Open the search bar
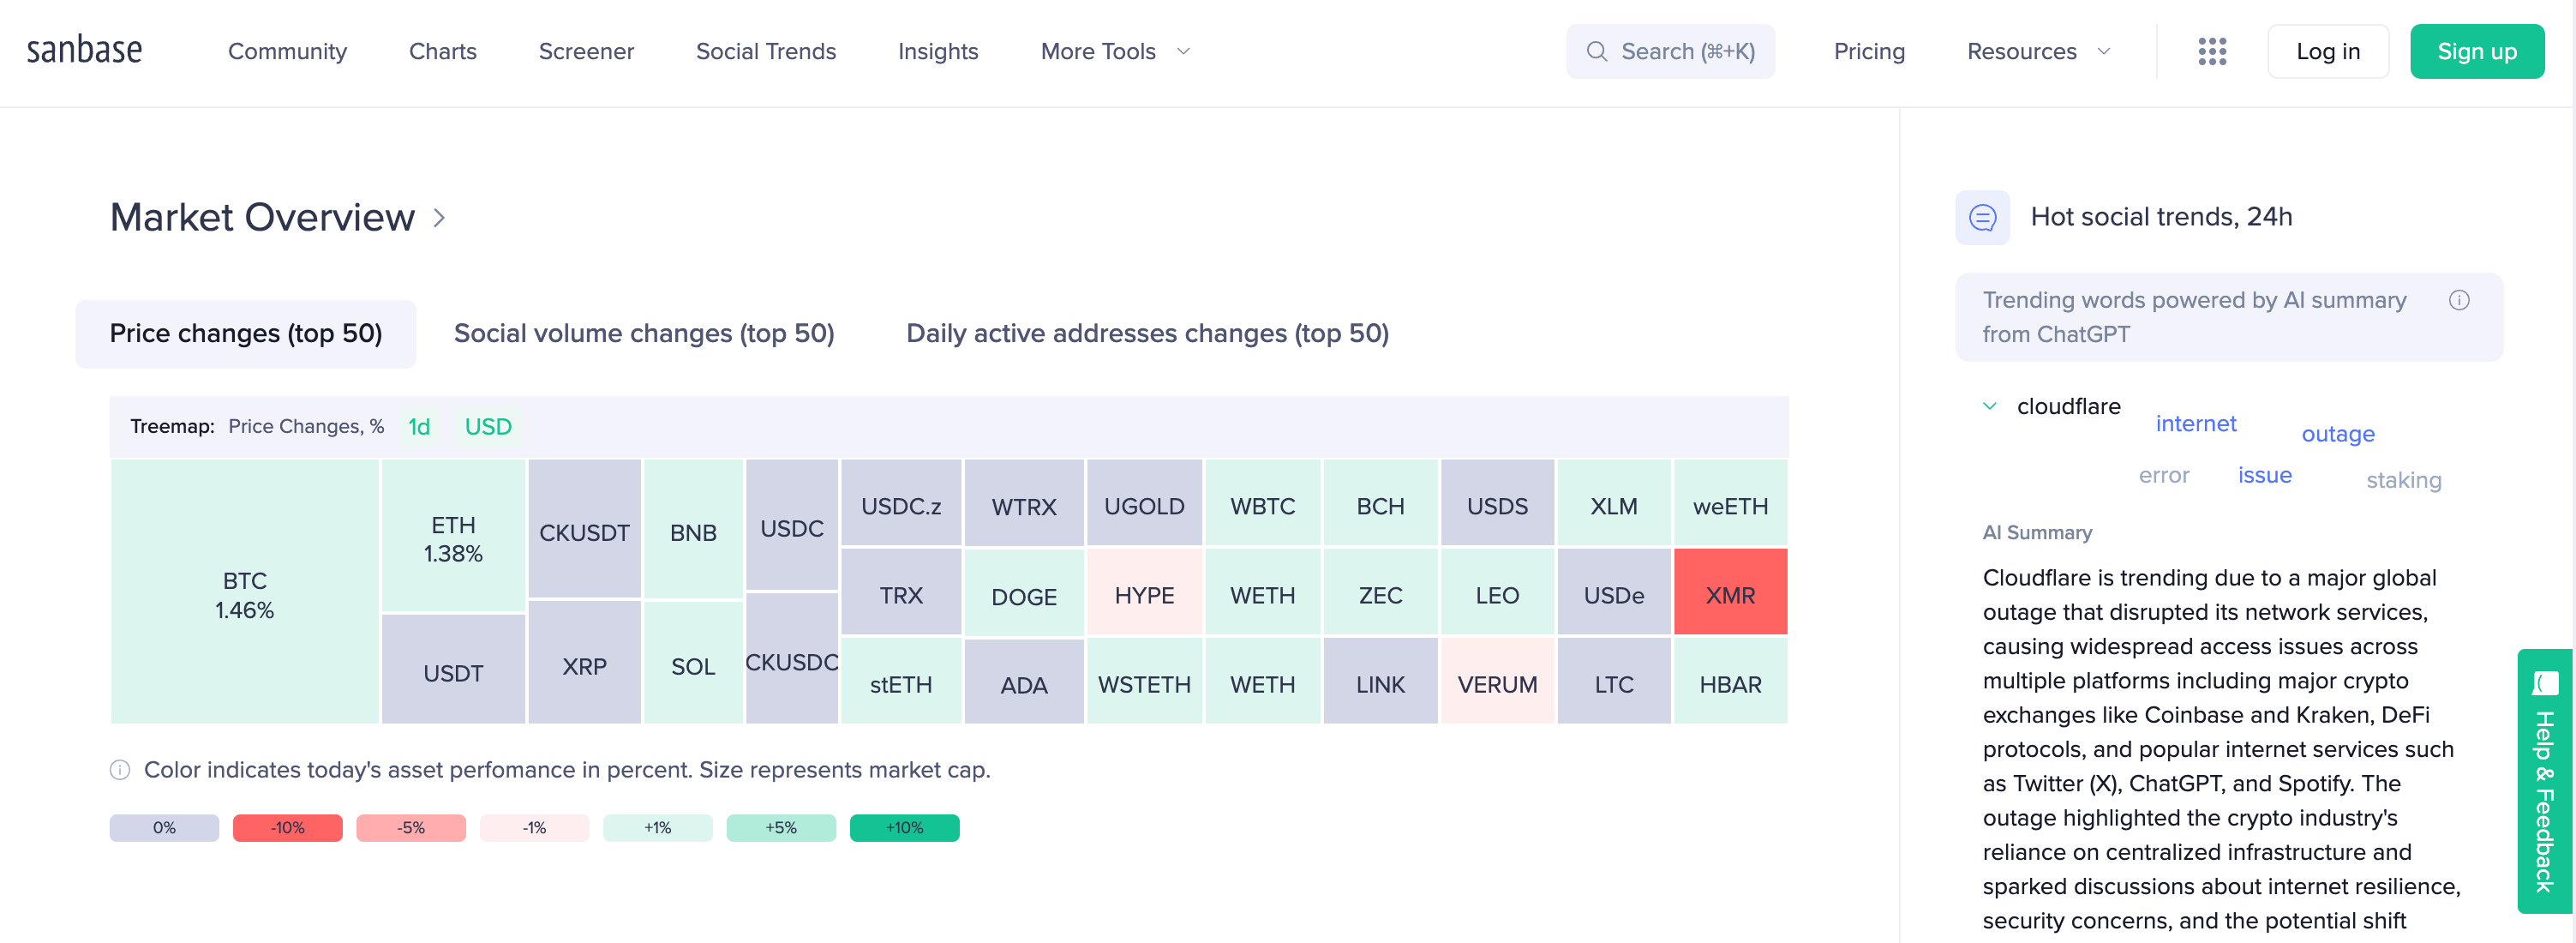Screen dimensions: 2576x943 (x=1670, y=51)
